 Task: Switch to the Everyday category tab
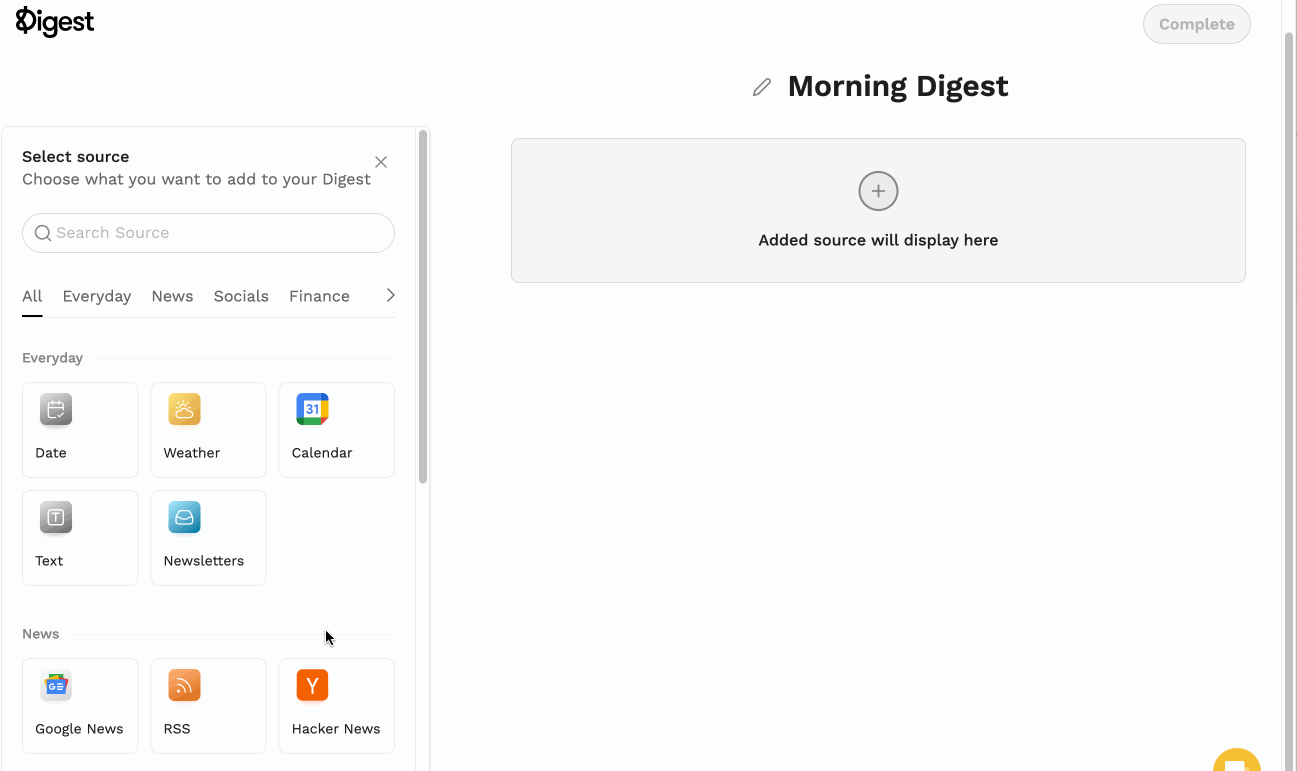97,296
